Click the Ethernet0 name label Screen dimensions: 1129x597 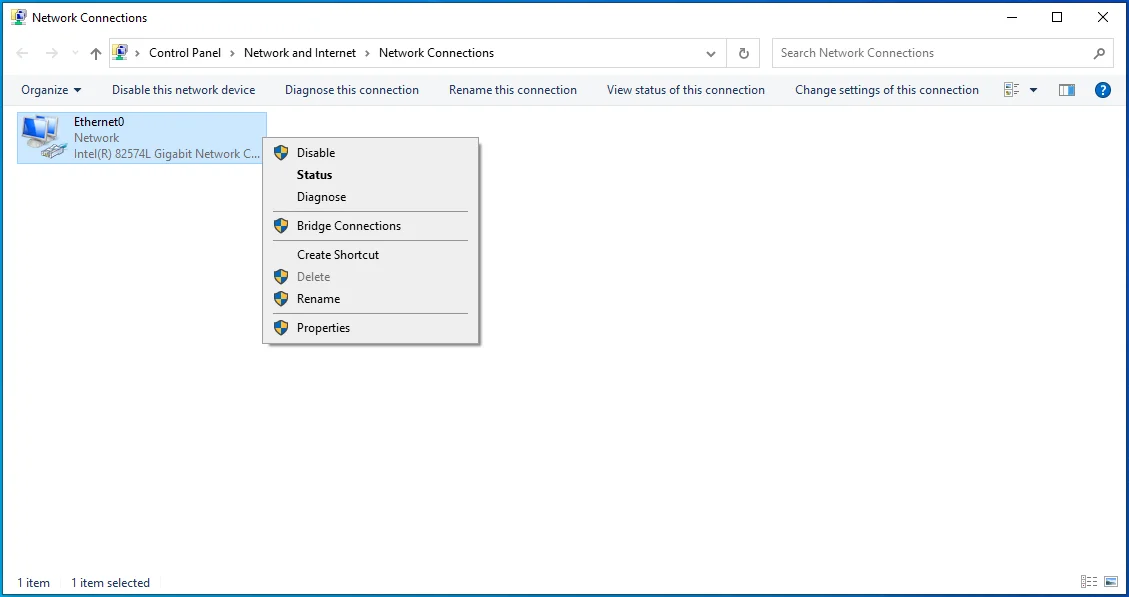99,122
